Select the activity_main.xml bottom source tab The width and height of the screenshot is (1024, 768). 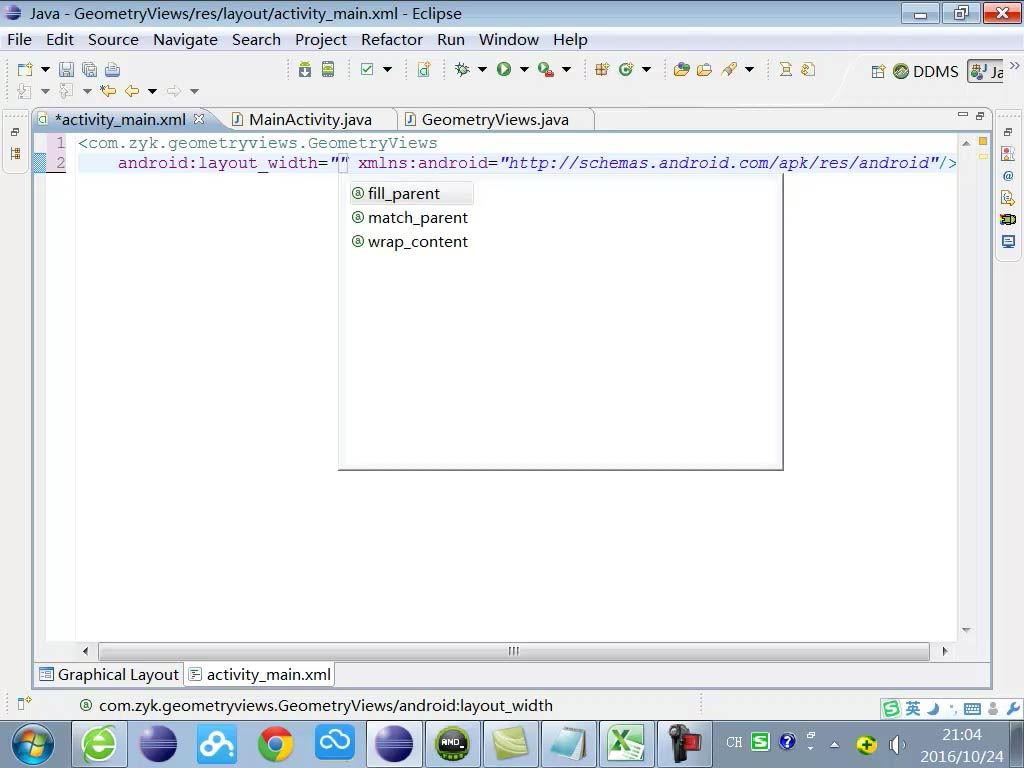(x=260, y=675)
